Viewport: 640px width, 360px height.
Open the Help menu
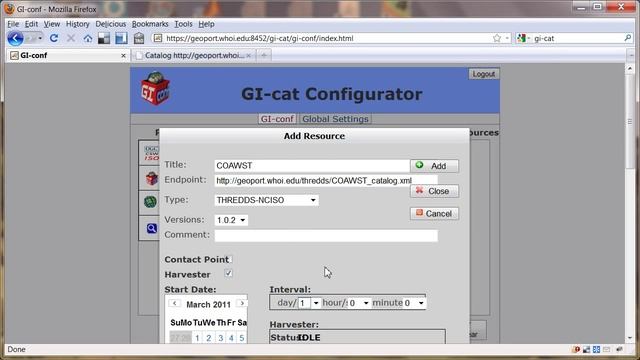click(x=206, y=24)
